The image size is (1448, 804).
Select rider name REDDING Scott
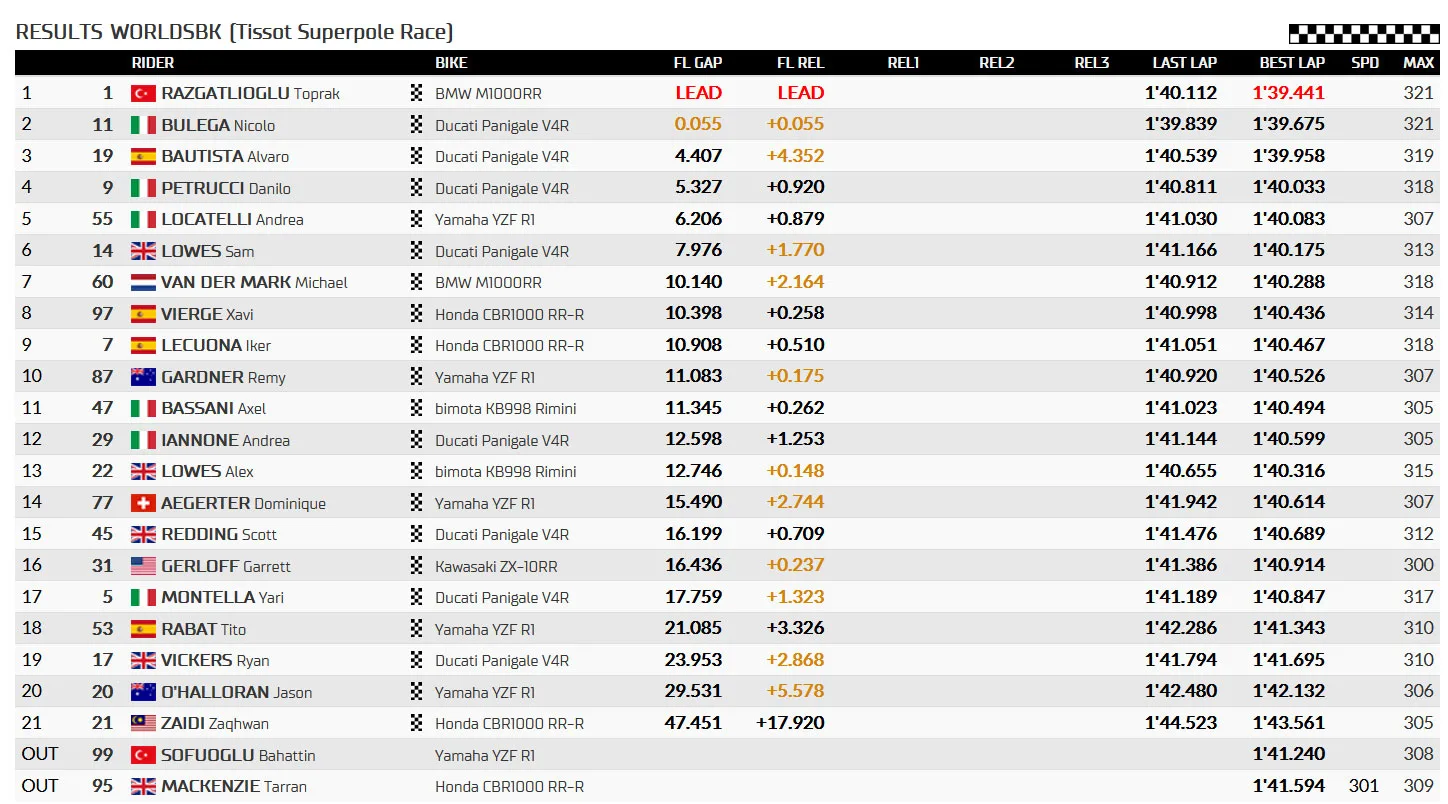coord(219,534)
